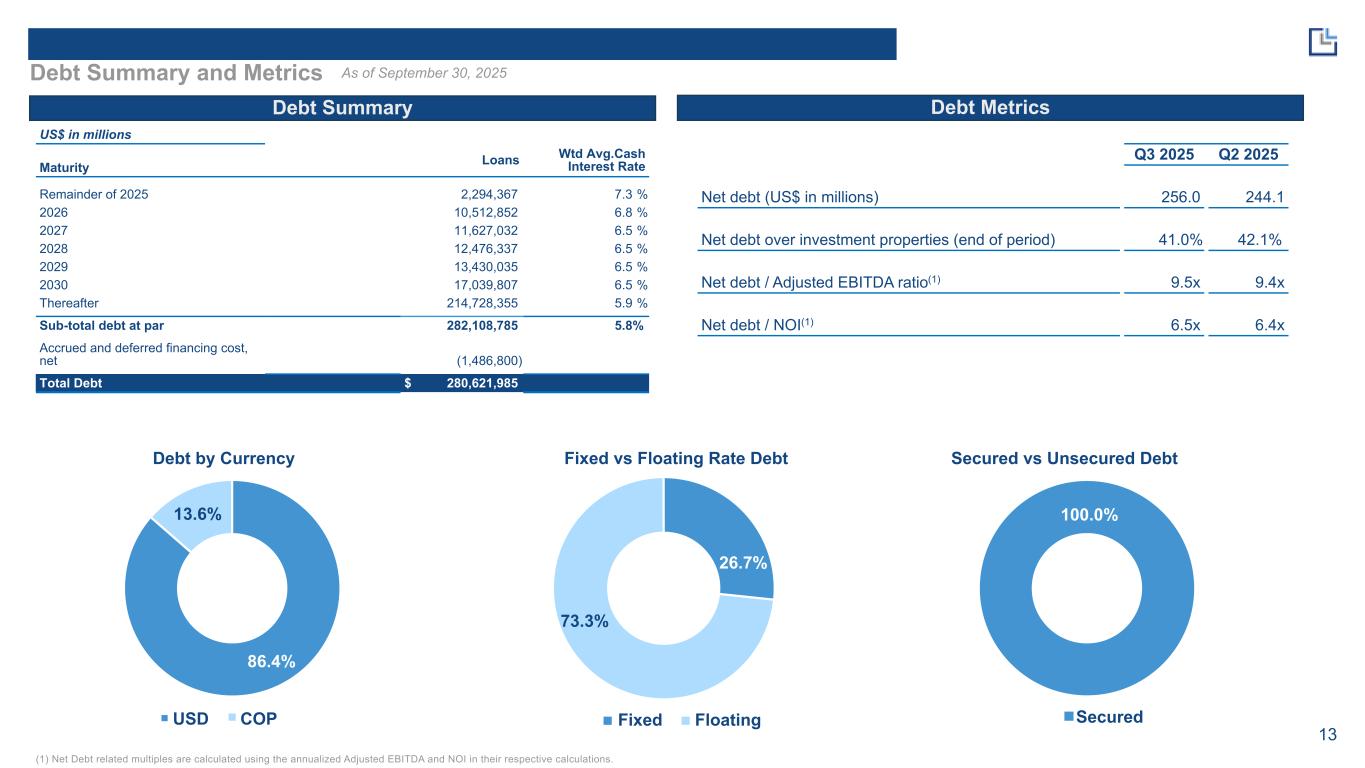1365x768 pixels.
Task: Click the USD legend color square
Action: pos(166,719)
